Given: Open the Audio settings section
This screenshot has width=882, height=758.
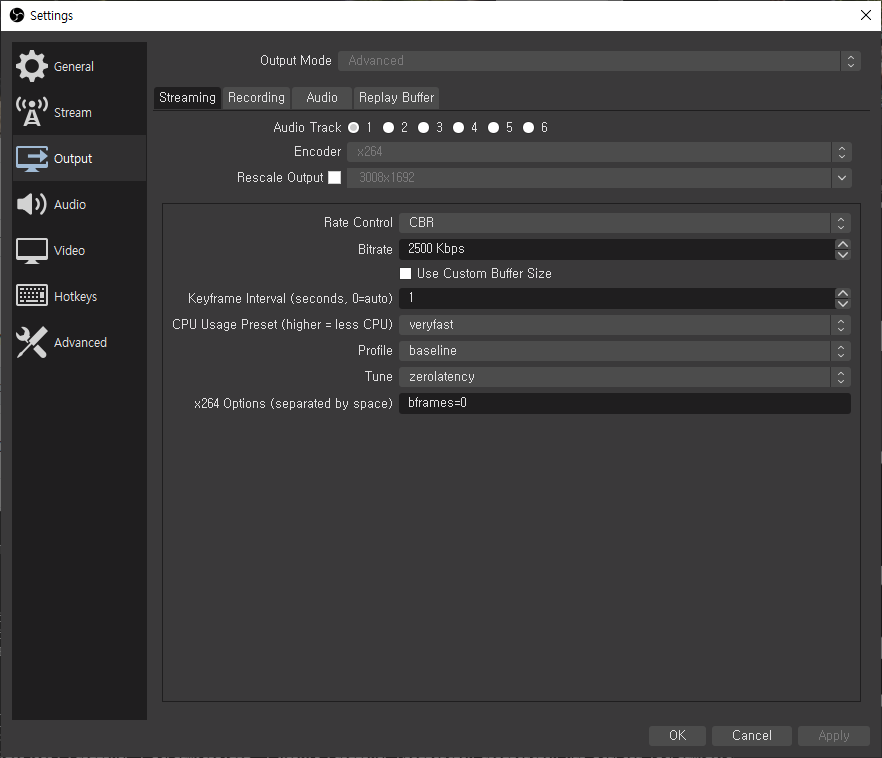Looking at the screenshot, I should (x=70, y=204).
